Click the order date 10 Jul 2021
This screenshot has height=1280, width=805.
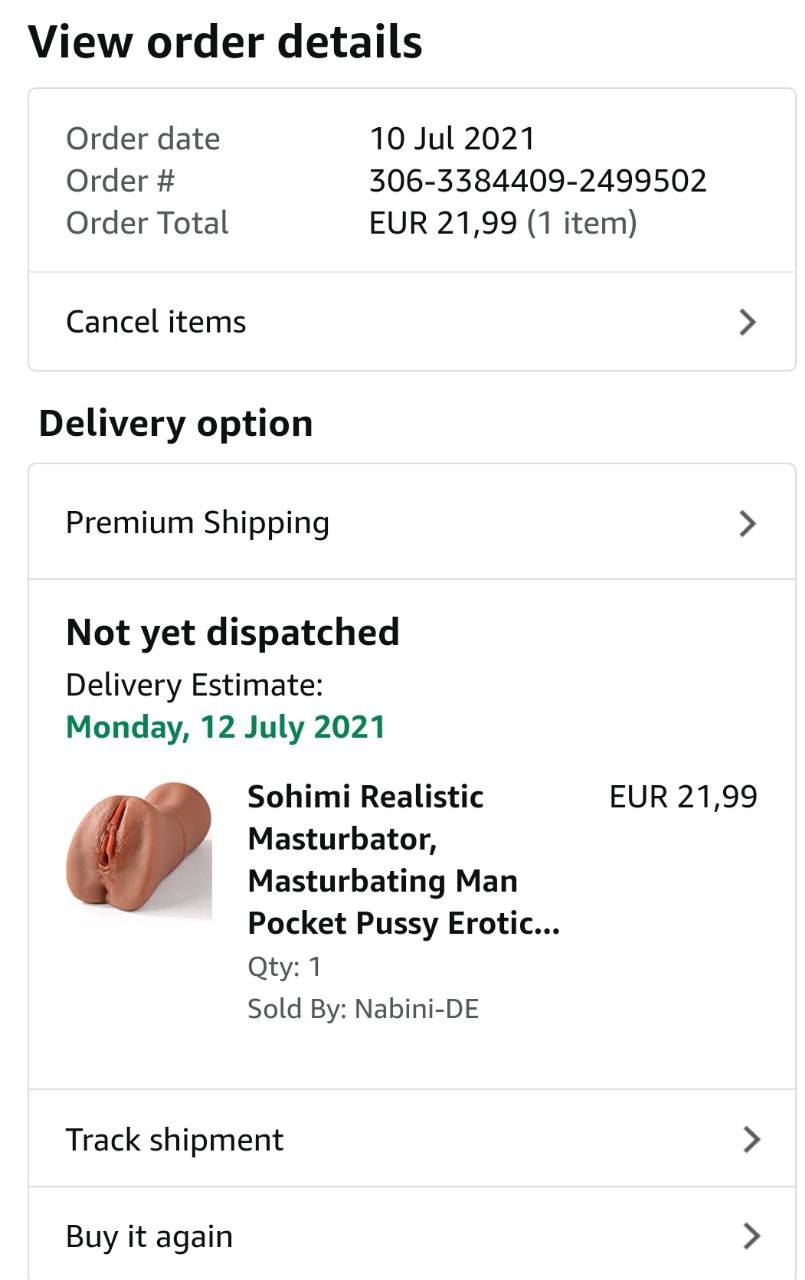[x=452, y=138]
